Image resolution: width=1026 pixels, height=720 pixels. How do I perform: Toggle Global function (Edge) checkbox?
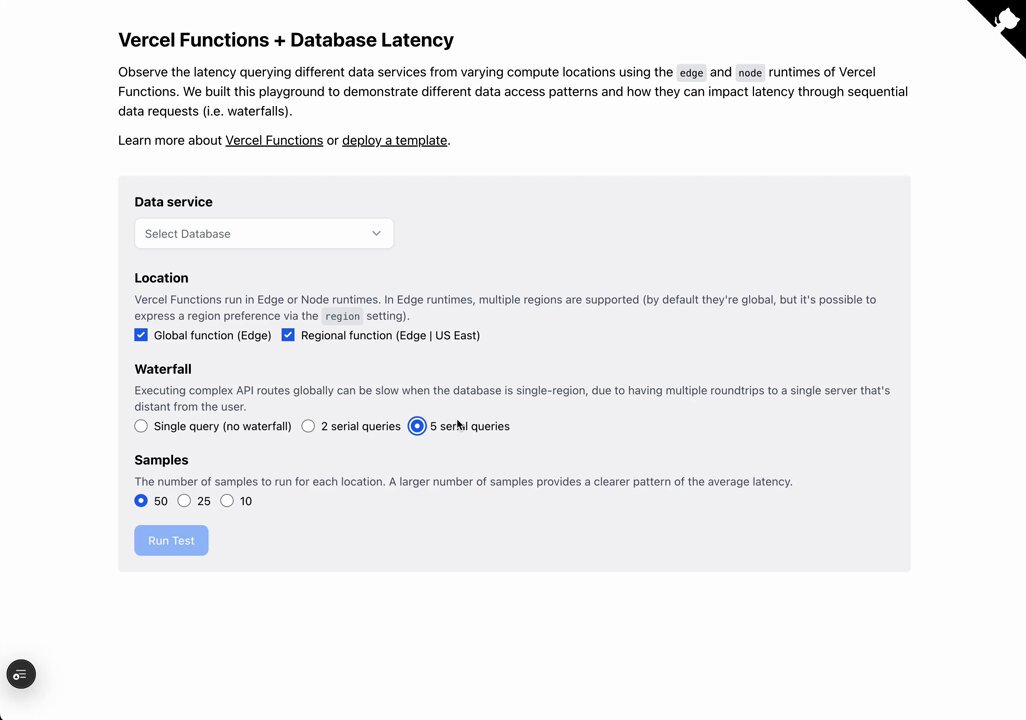pyautogui.click(x=141, y=335)
